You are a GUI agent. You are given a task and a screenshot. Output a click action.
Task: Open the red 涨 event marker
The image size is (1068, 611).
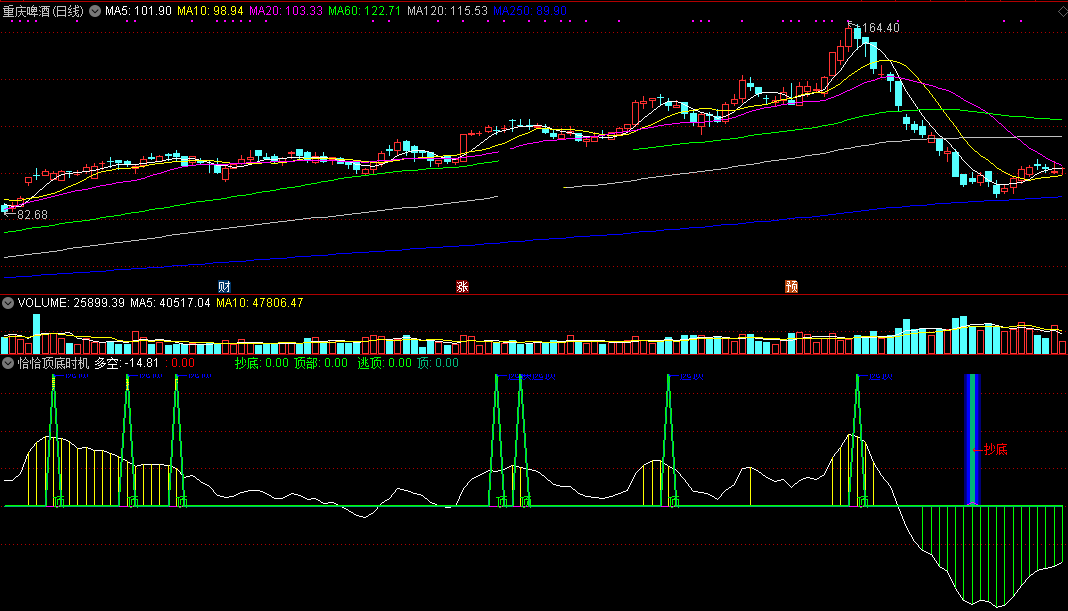click(x=462, y=287)
